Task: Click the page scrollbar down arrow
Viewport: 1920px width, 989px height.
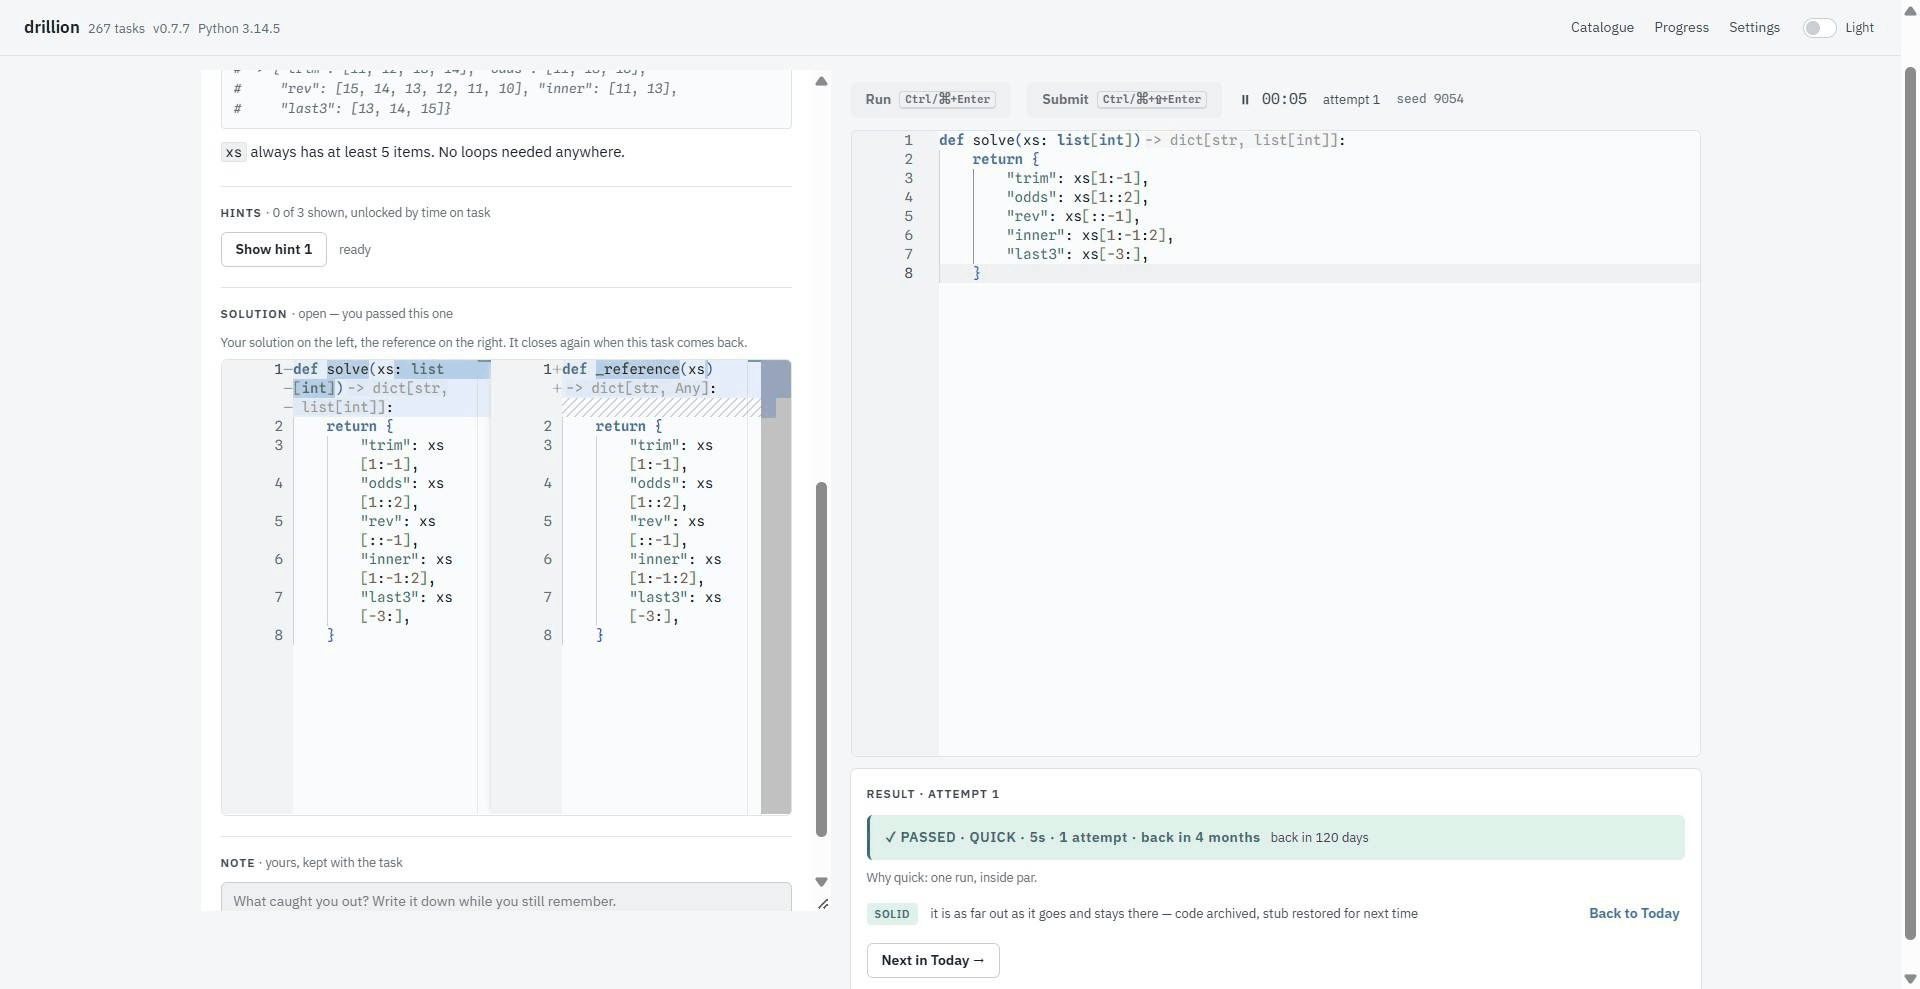Action: (1911, 980)
